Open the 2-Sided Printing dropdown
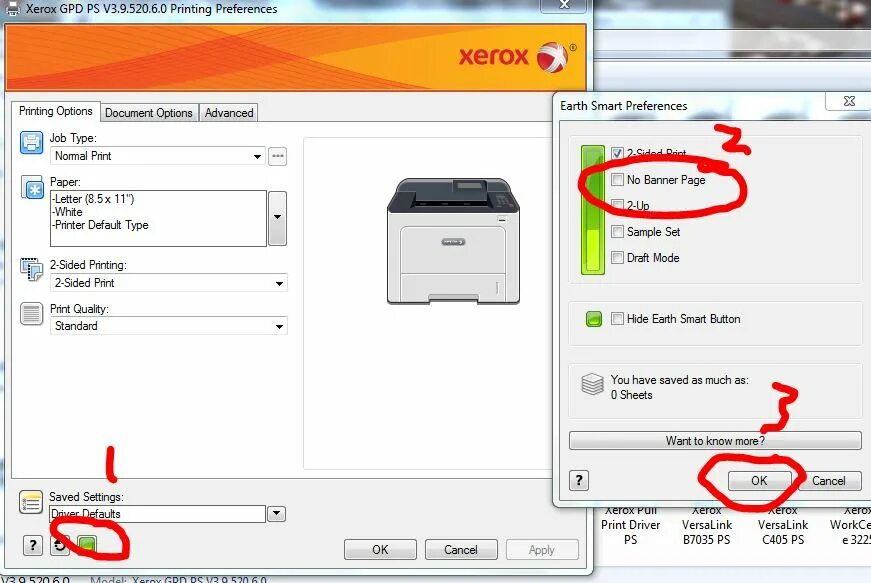Image resolution: width=871 pixels, height=583 pixels. (x=168, y=283)
